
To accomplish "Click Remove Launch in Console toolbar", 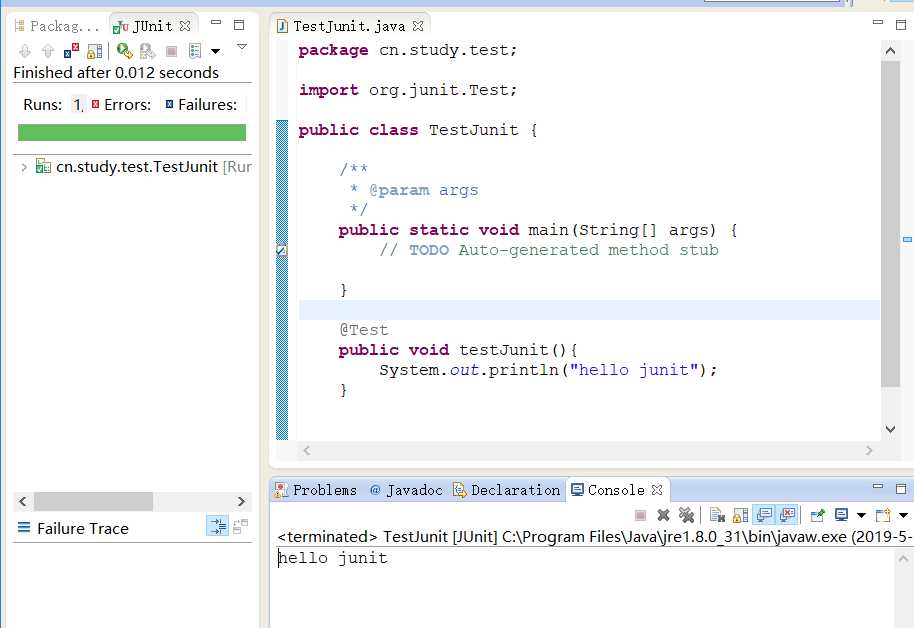I will (x=663, y=515).
